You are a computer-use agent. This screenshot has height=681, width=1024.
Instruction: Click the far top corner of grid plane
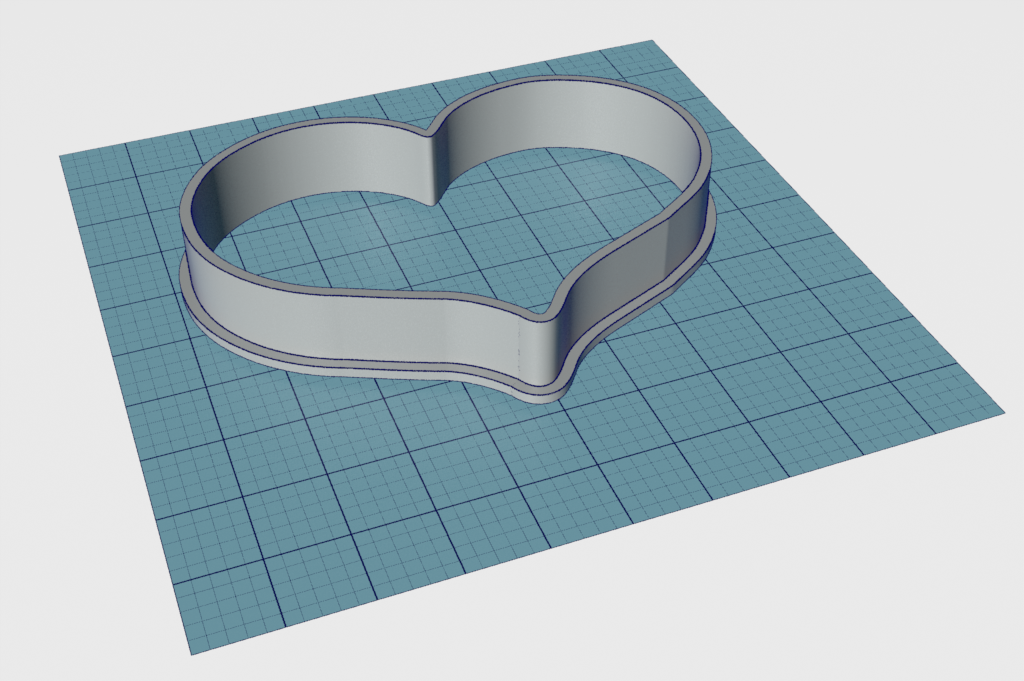651,42
